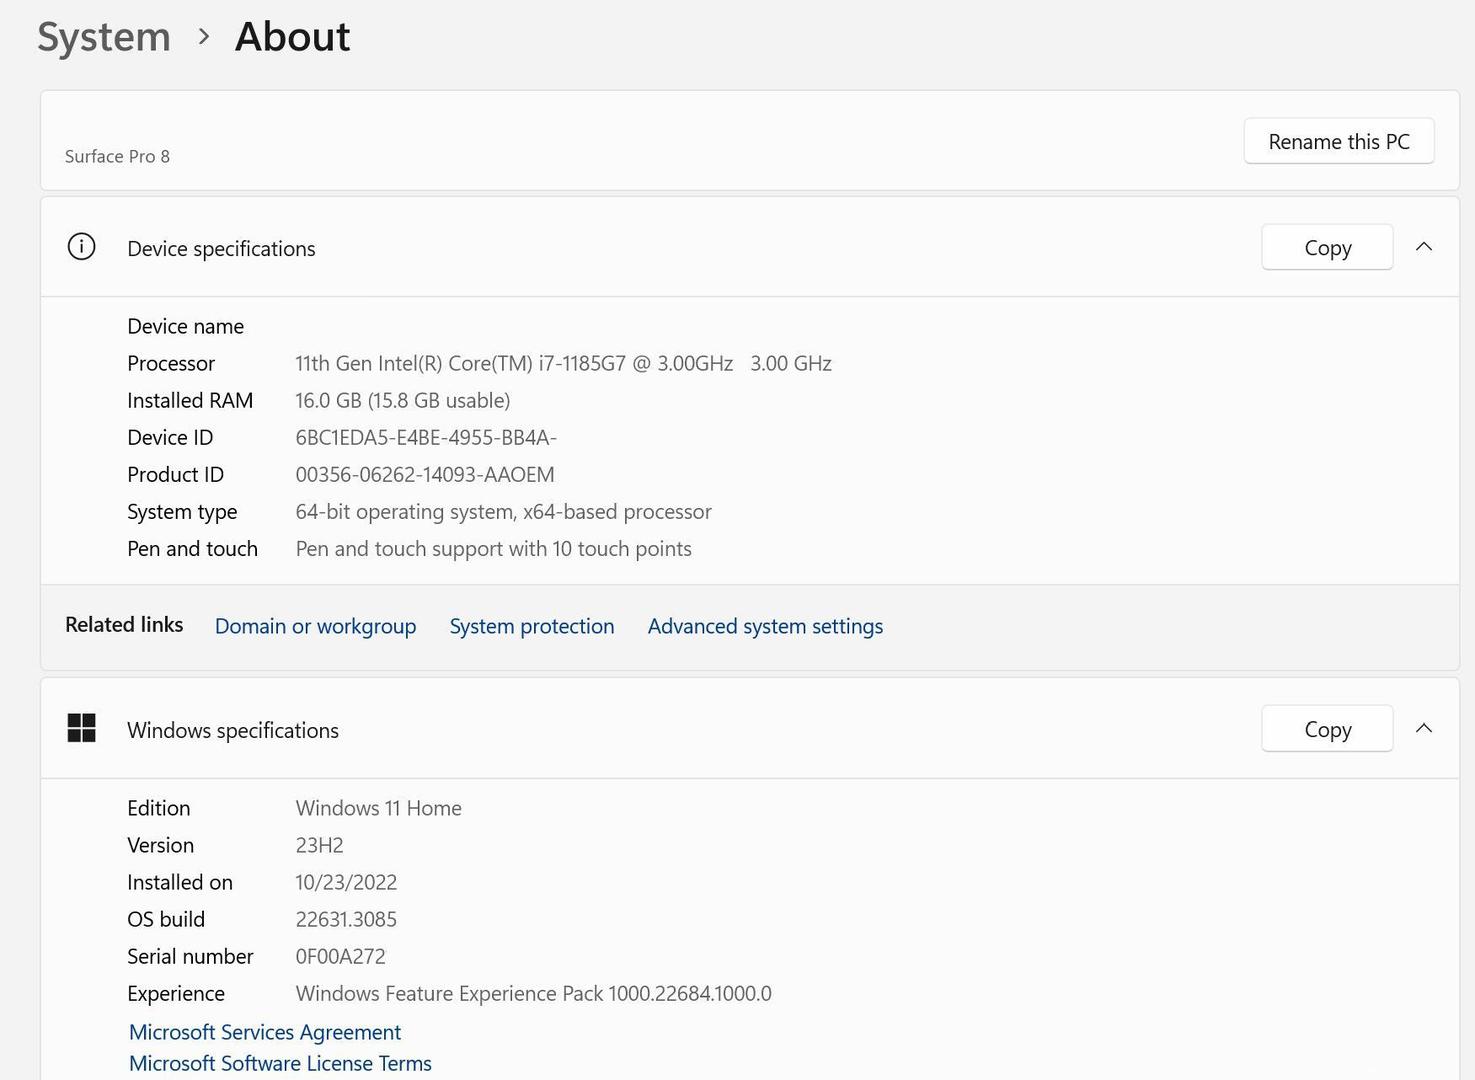Open the Microsoft Services Agreement

tap(265, 1032)
